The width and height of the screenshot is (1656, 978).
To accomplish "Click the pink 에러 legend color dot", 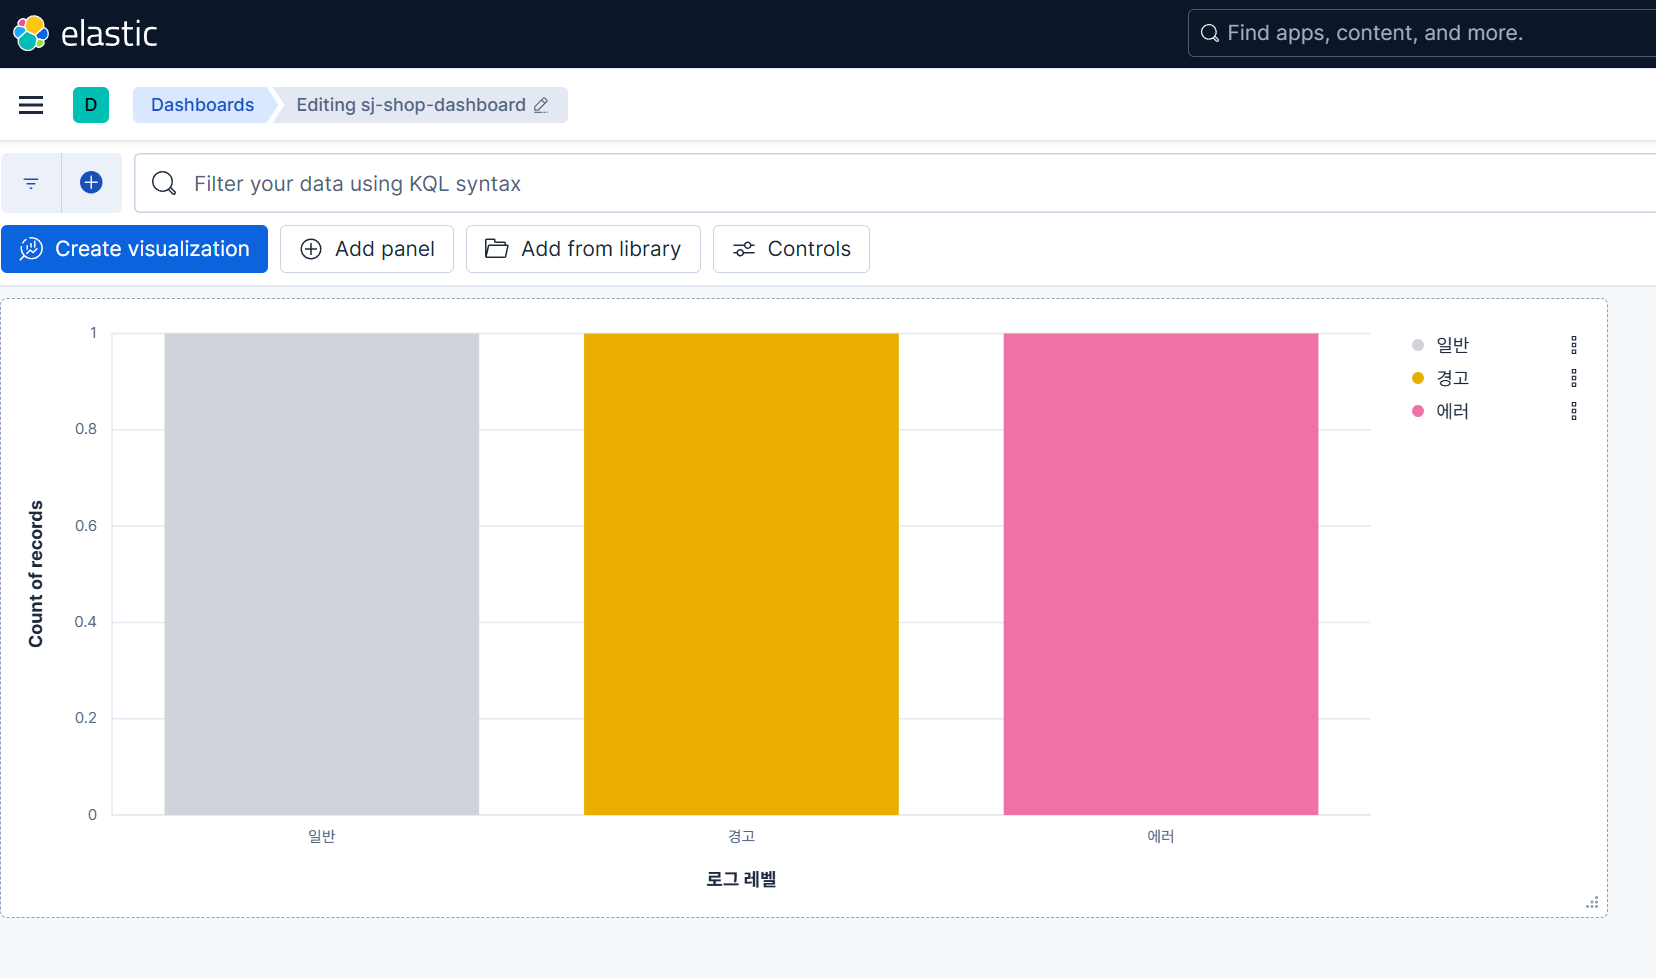I will point(1417,411).
